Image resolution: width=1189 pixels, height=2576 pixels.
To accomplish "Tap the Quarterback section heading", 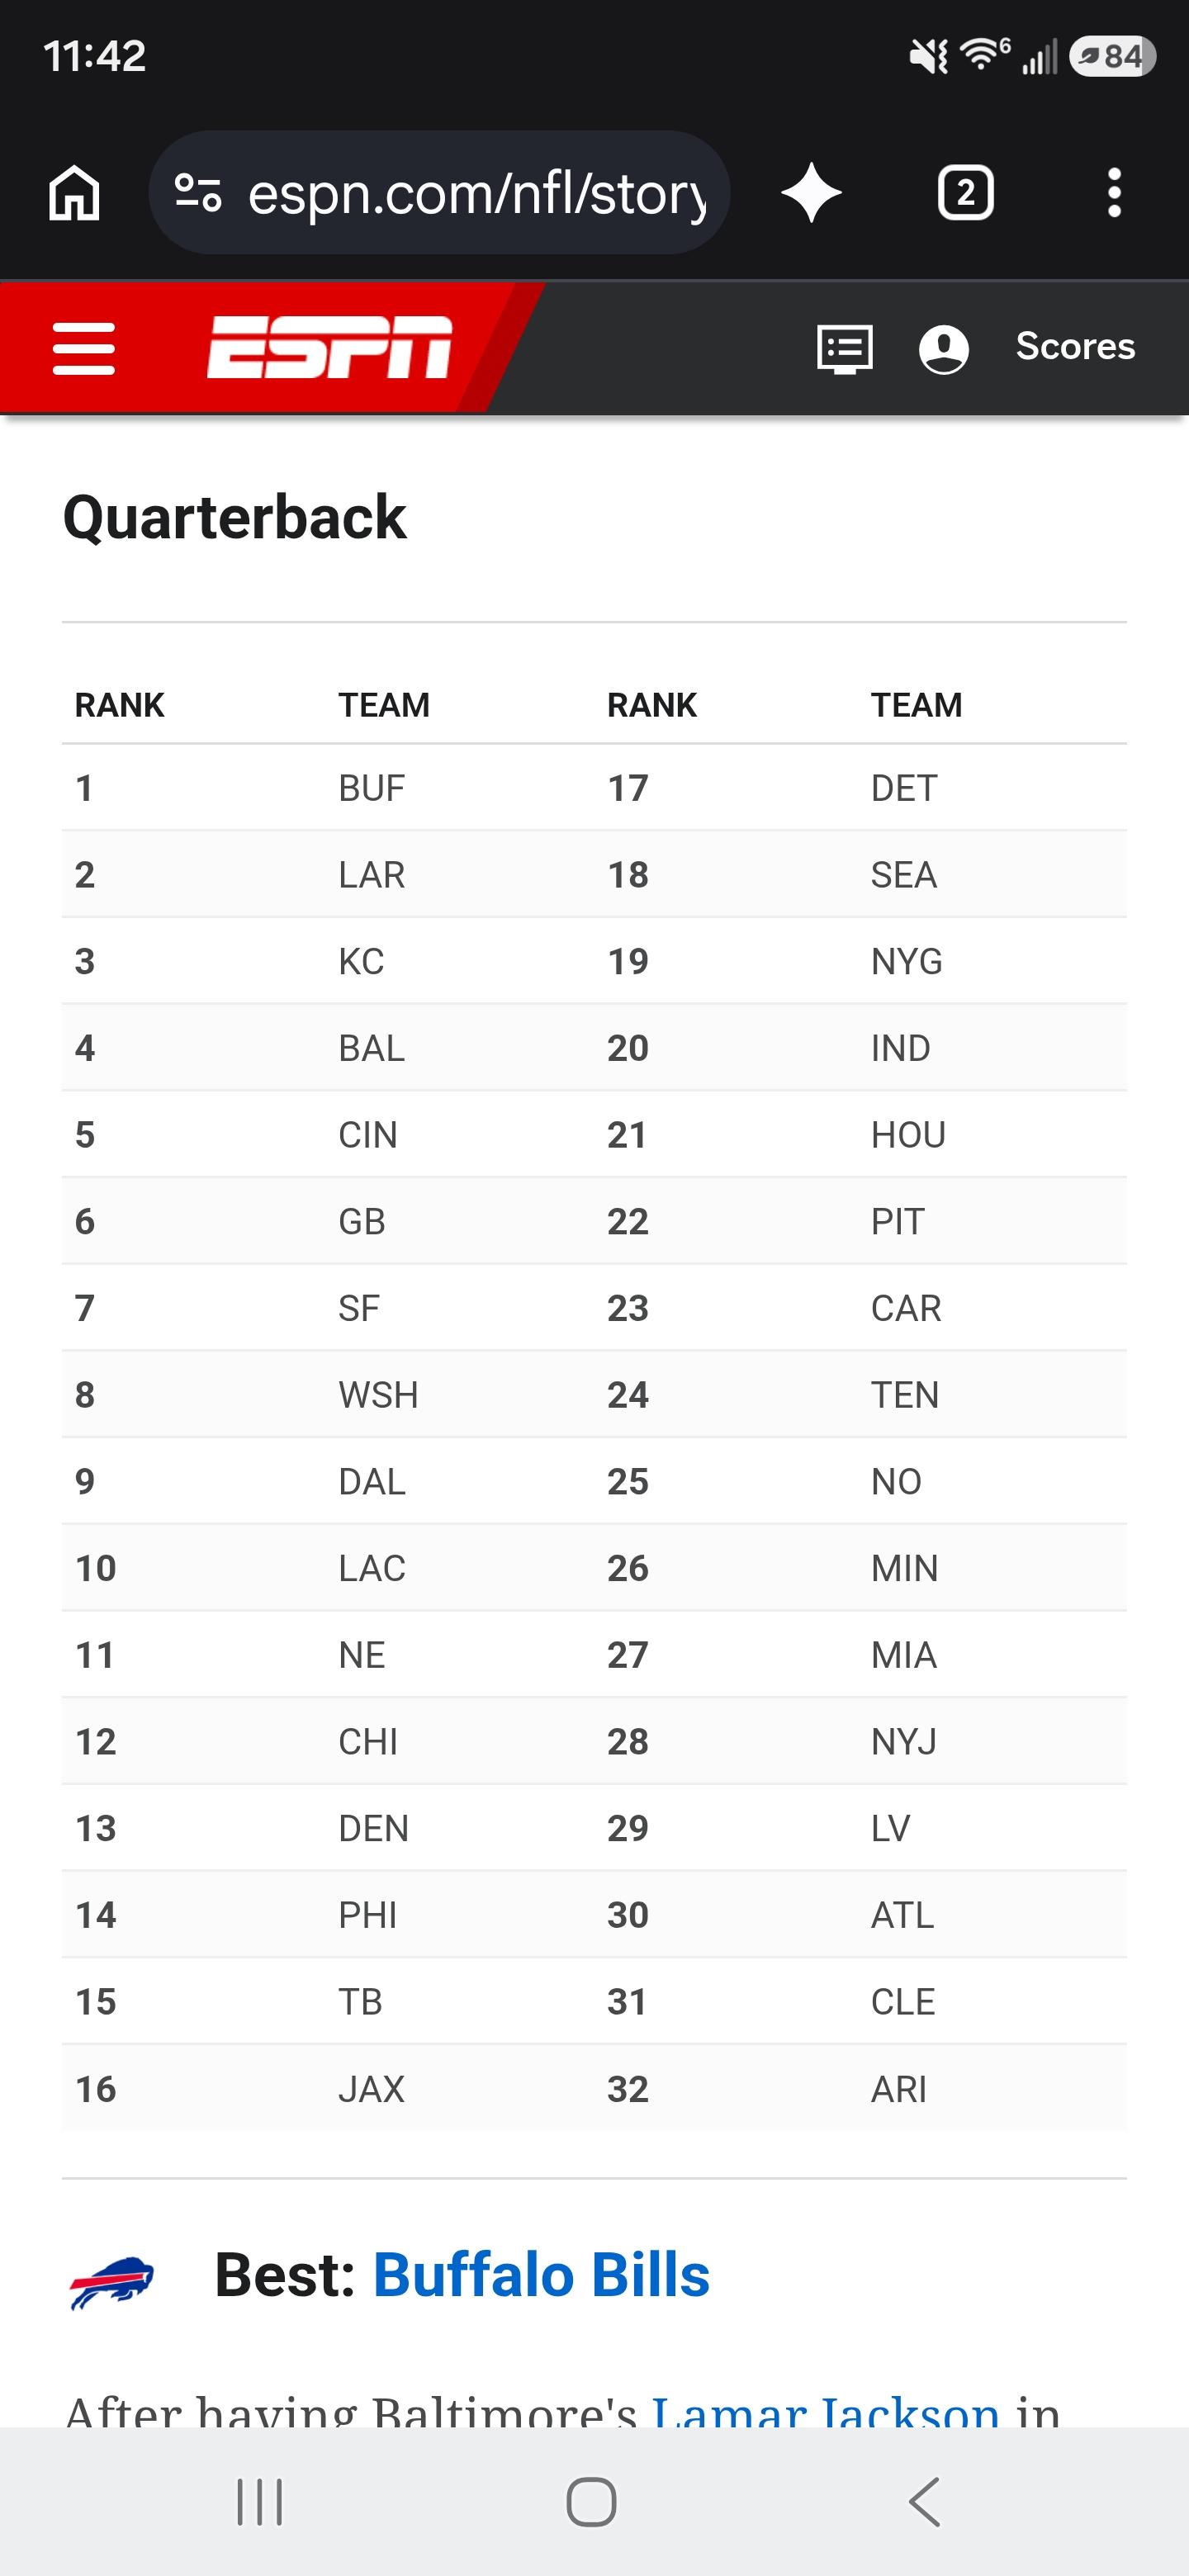I will click(234, 517).
